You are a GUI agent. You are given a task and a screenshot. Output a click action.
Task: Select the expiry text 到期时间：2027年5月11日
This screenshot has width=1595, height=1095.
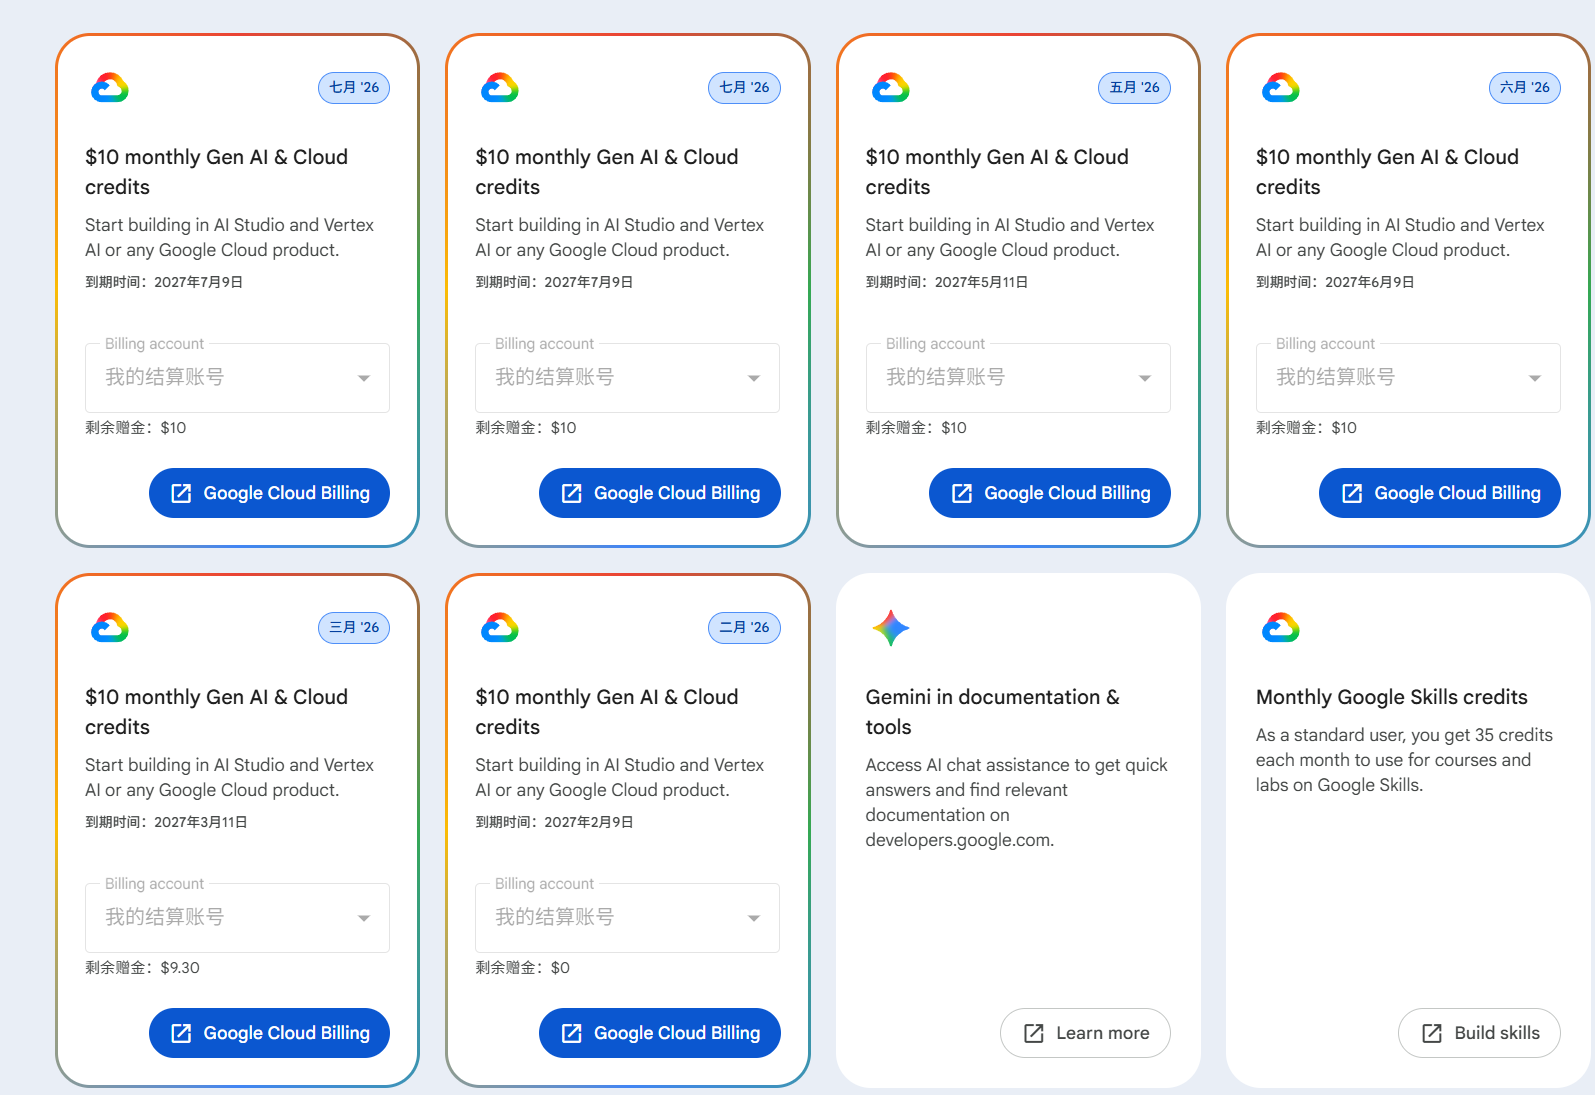pyautogui.click(x=947, y=282)
